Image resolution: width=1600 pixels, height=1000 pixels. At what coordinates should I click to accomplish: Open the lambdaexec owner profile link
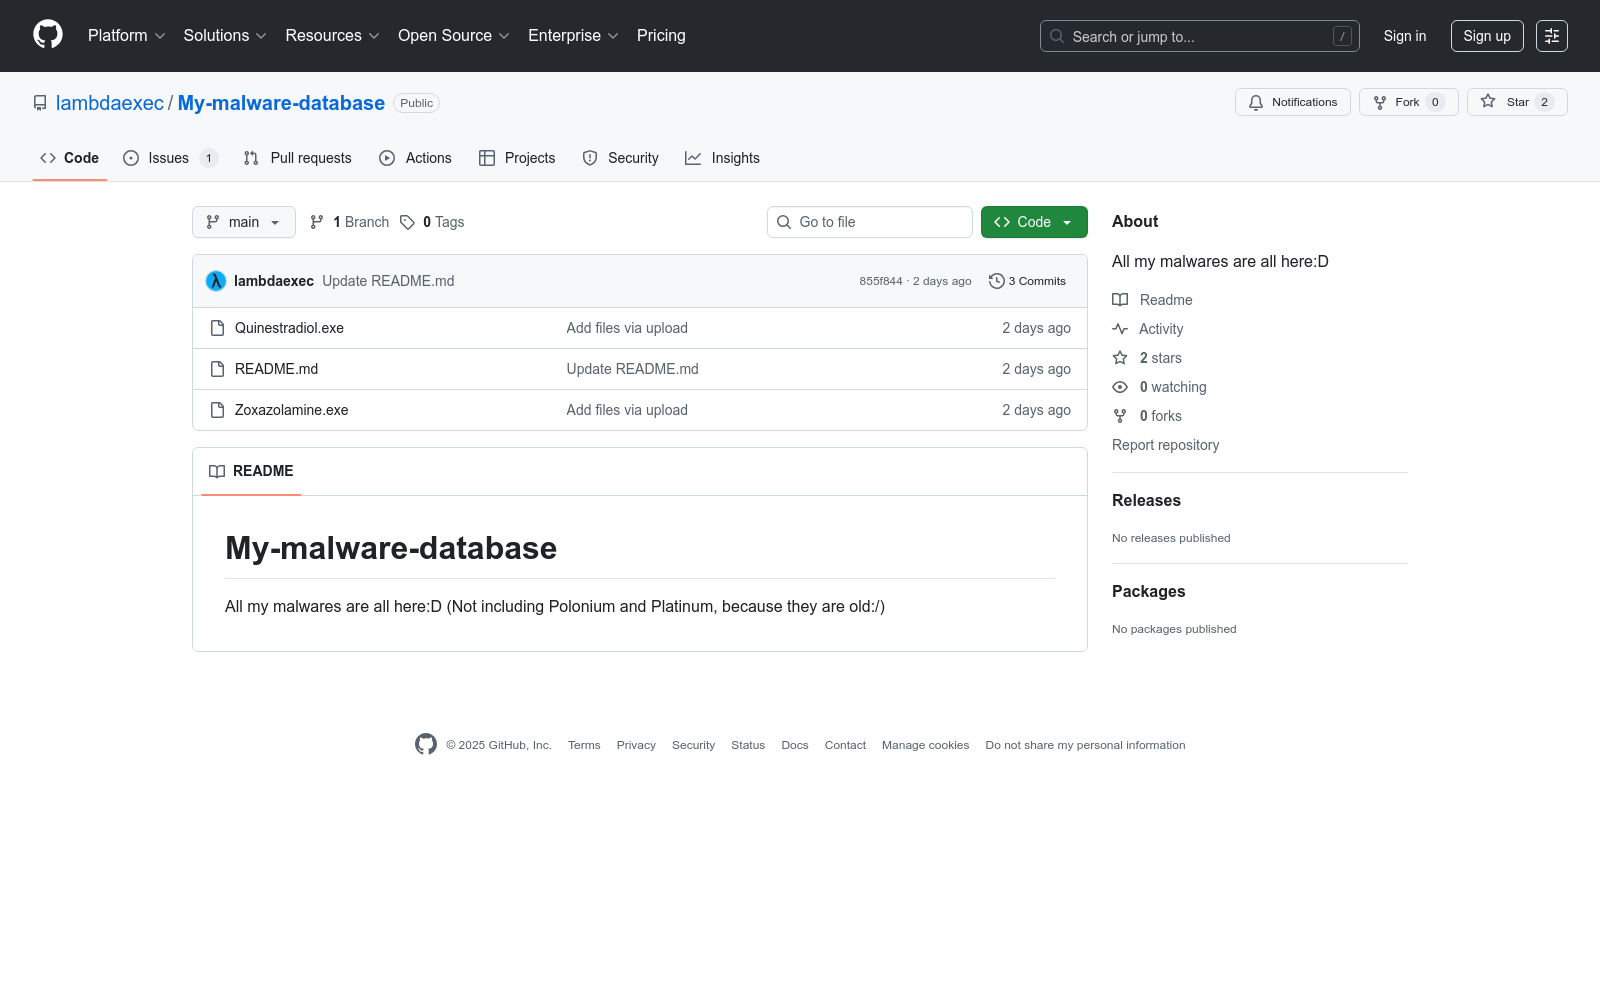tap(110, 103)
